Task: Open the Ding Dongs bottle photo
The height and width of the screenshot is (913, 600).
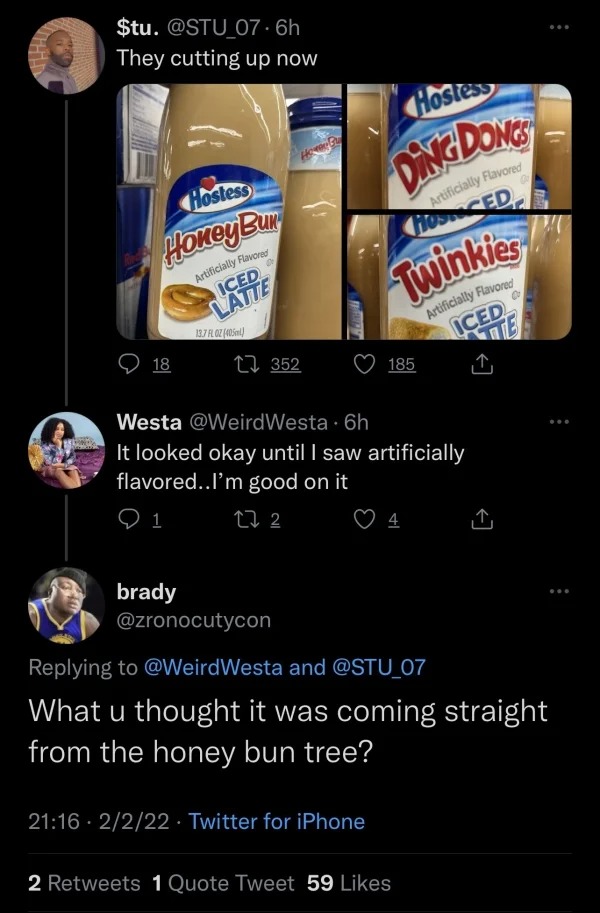Action: point(459,146)
